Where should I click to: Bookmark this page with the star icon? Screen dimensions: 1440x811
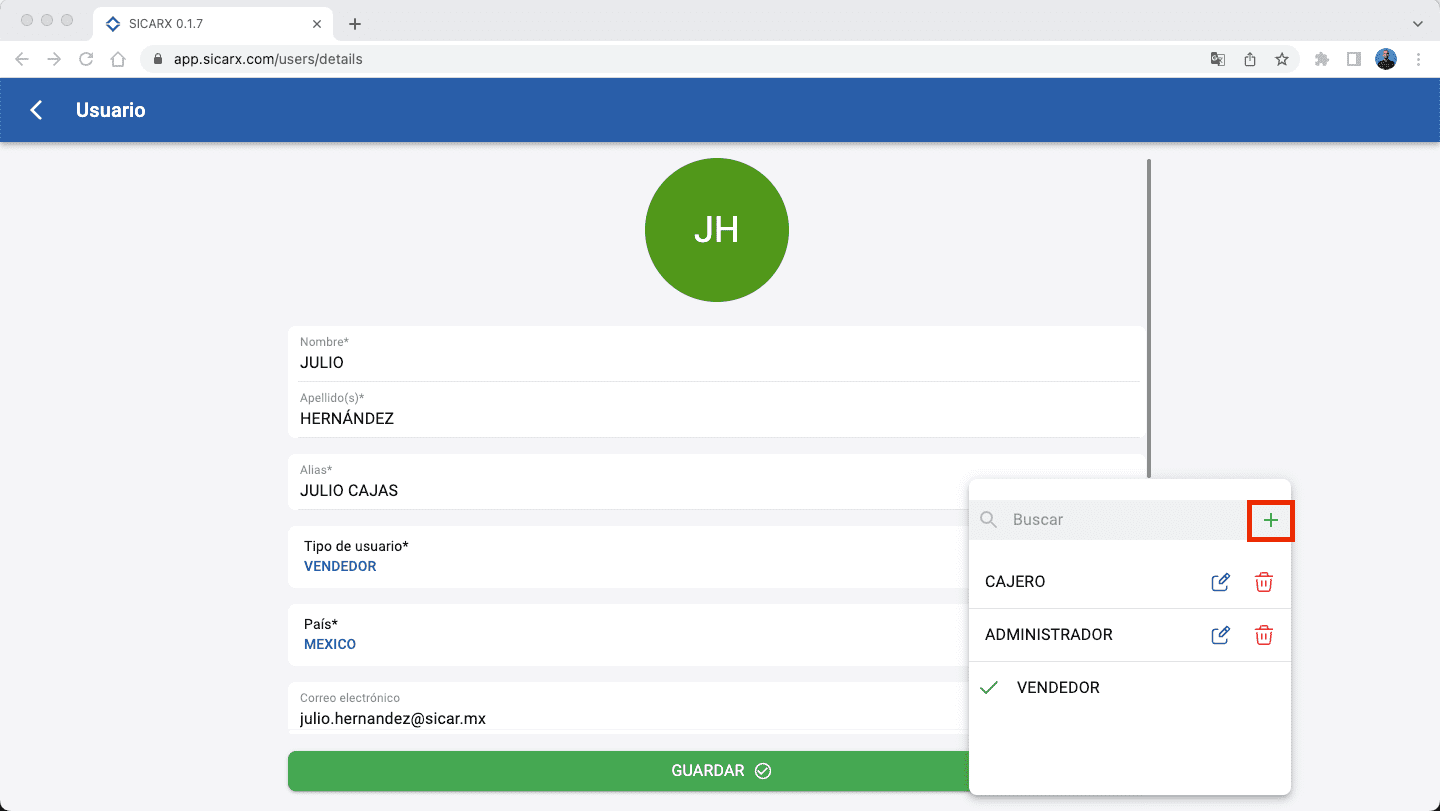tap(1281, 59)
